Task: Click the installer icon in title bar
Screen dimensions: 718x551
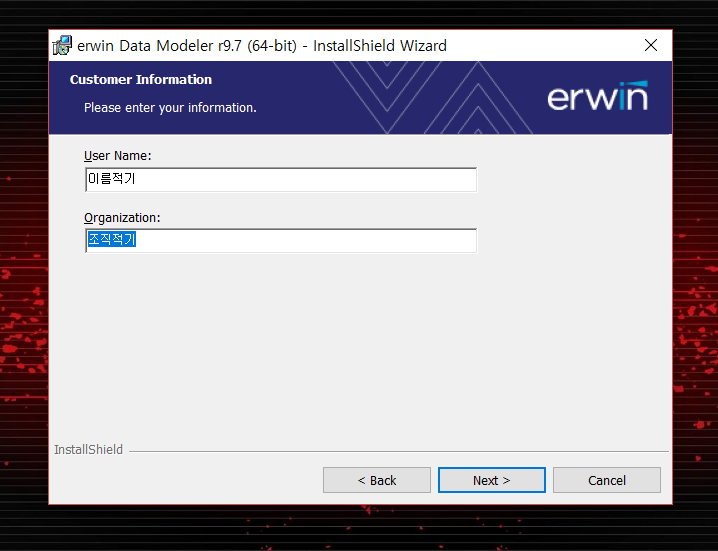Action: click(62, 45)
